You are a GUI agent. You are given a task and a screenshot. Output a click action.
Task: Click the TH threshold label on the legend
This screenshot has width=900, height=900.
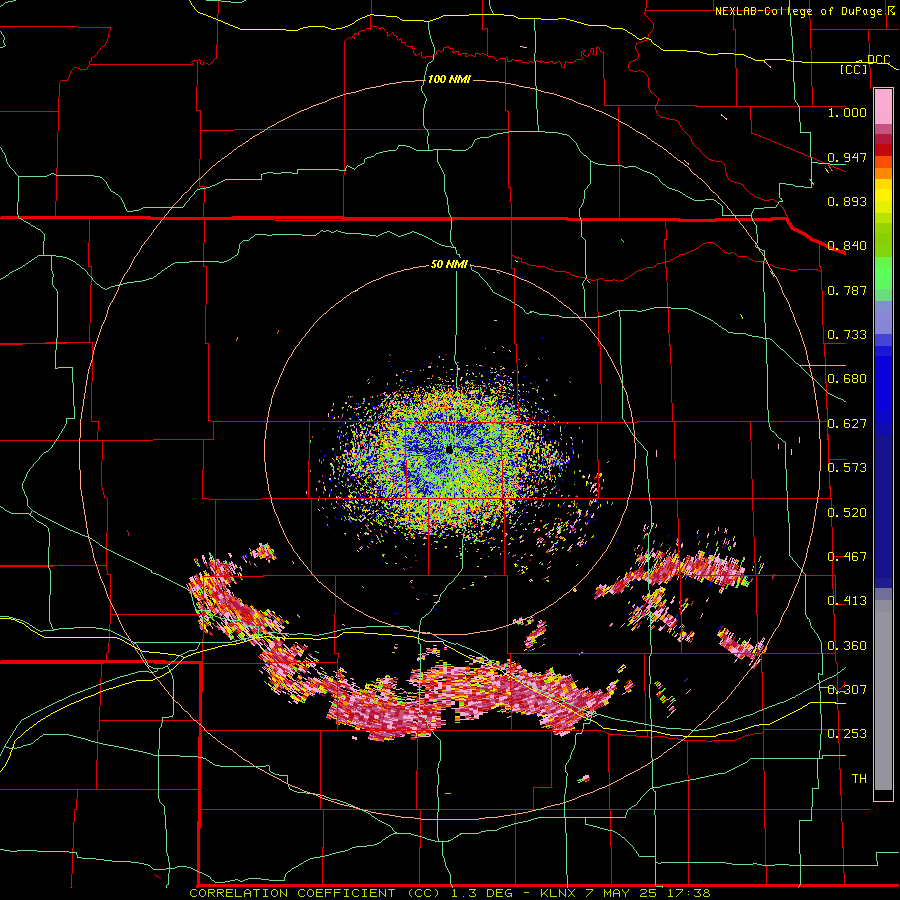pos(859,779)
